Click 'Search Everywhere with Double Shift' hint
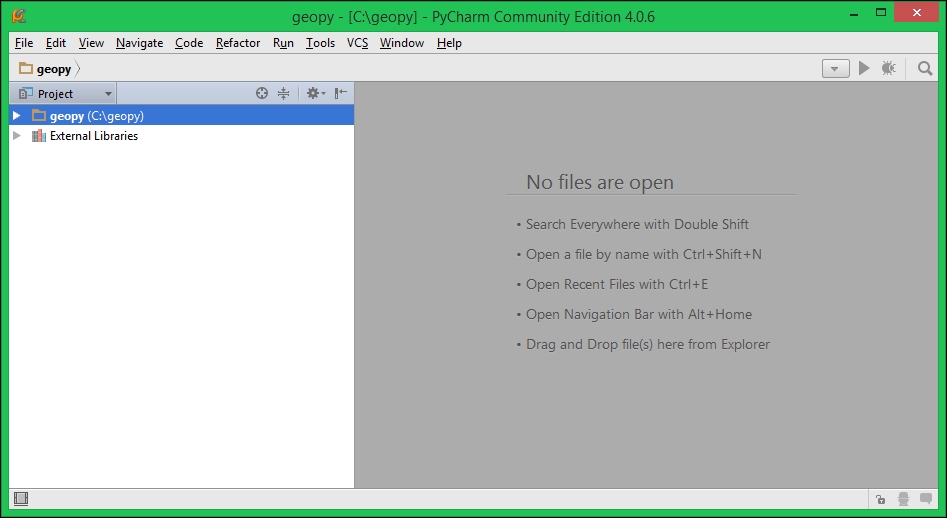 [x=637, y=225]
